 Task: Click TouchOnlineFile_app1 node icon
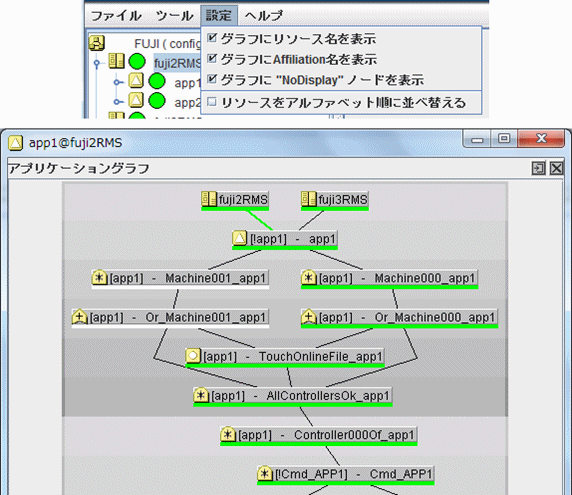[193, 356]
